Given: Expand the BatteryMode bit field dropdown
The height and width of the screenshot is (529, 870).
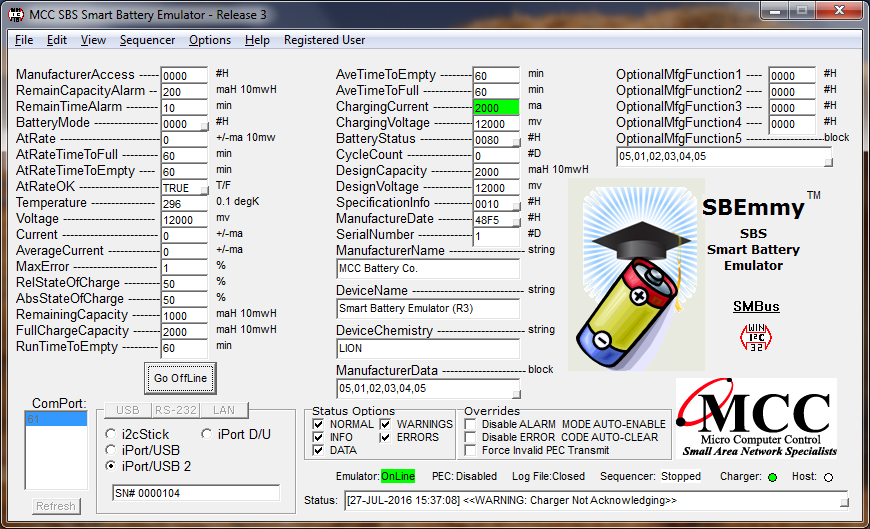Looking at the screenshot, I should point(204,127).
